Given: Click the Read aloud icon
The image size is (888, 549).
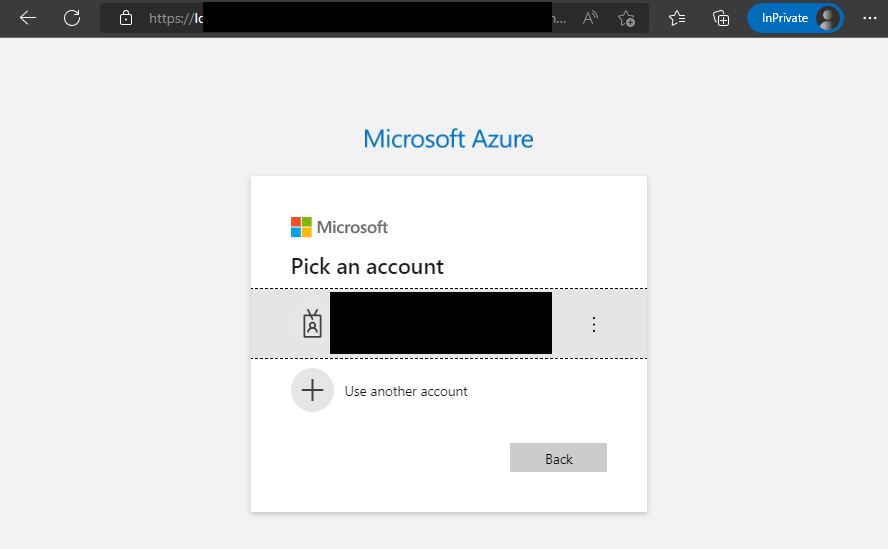Looking at the screenshot, I should (590, 18).
